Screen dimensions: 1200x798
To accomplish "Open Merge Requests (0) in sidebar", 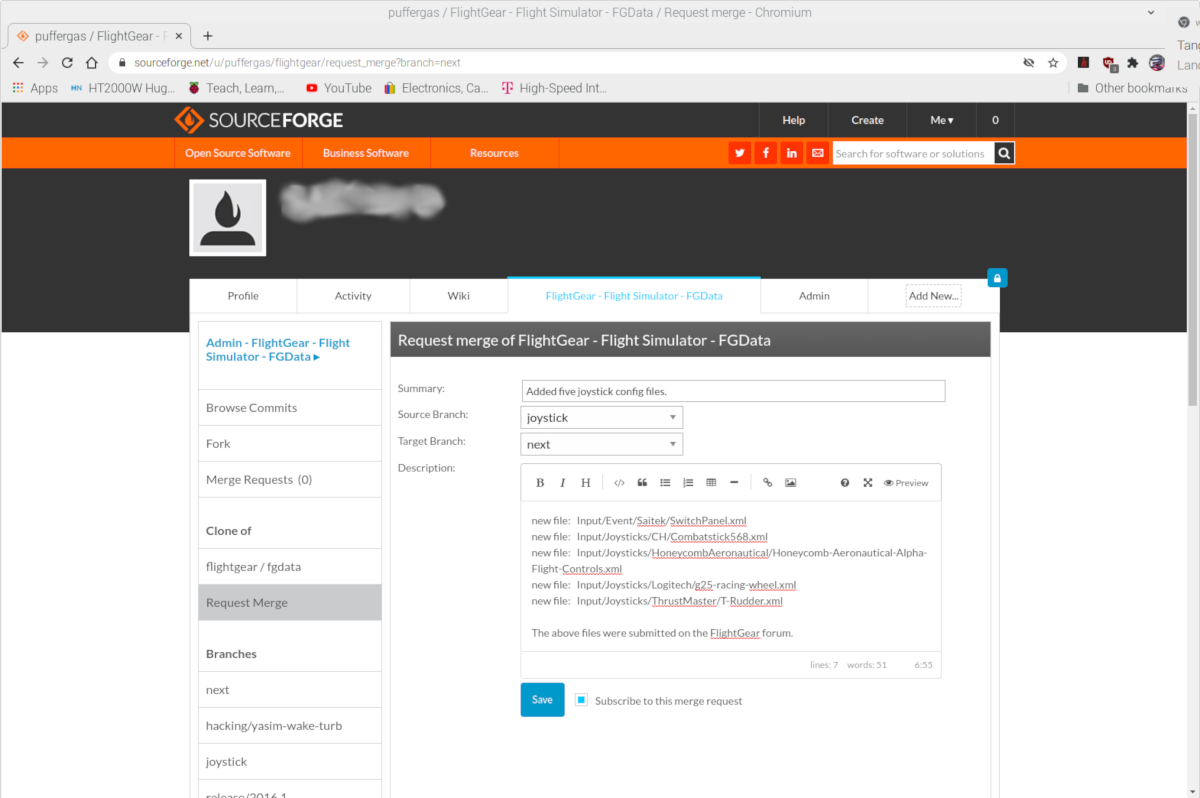I will 290,479.
